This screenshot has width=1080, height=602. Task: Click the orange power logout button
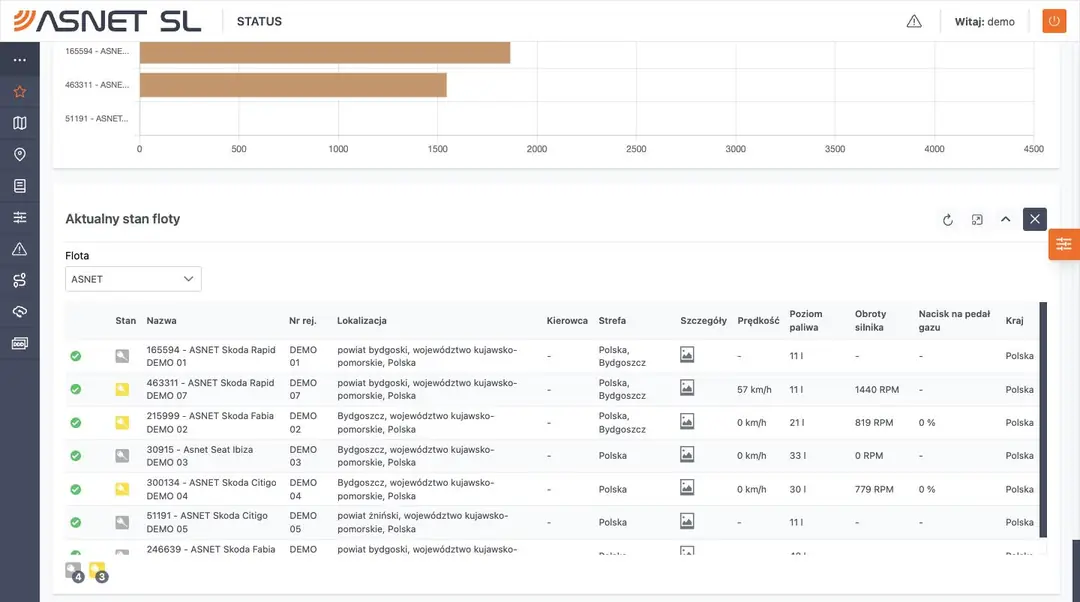pyautogui.click(x=1054, y=21)
